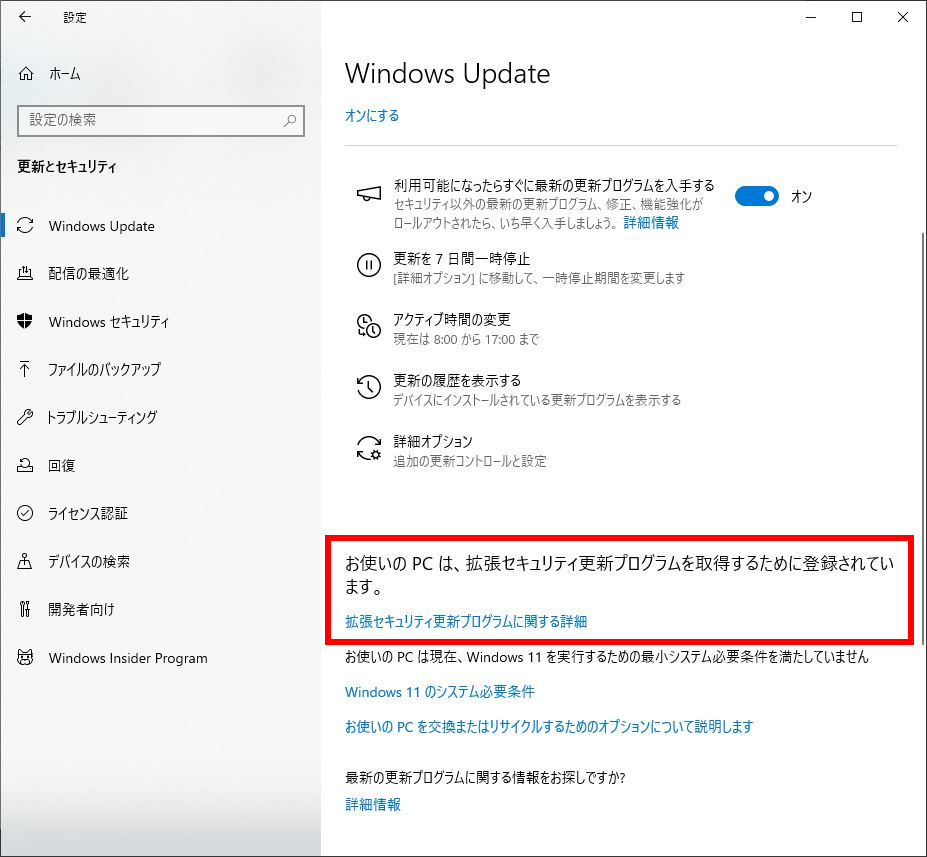Select the トラブルシューティング wrench icon
927x857 pixels.
[x=25, y=417]
